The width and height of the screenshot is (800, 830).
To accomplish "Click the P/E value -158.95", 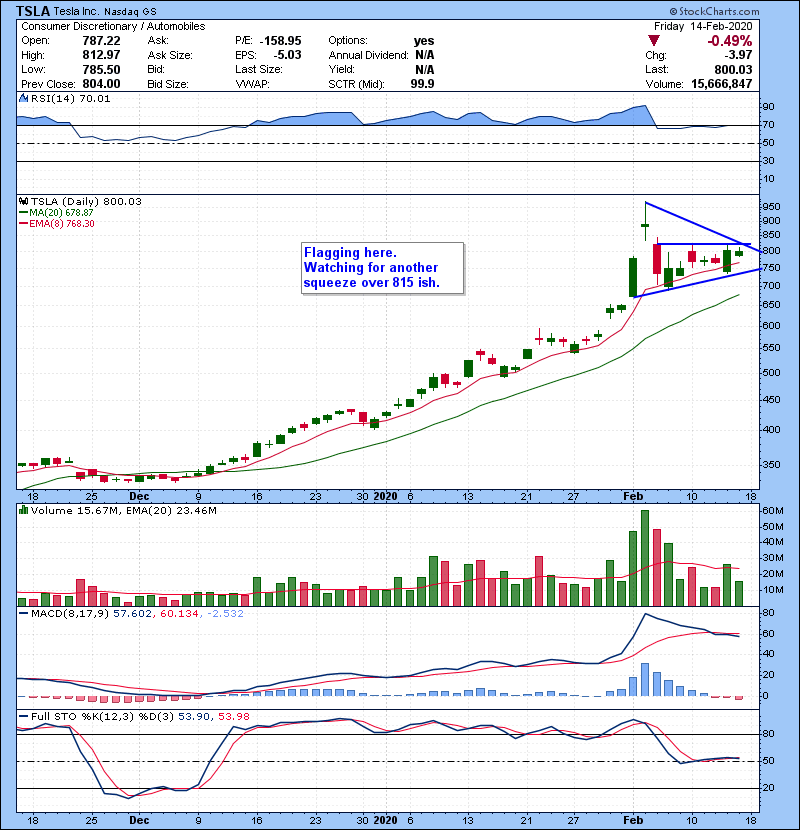I will (280, 41).
